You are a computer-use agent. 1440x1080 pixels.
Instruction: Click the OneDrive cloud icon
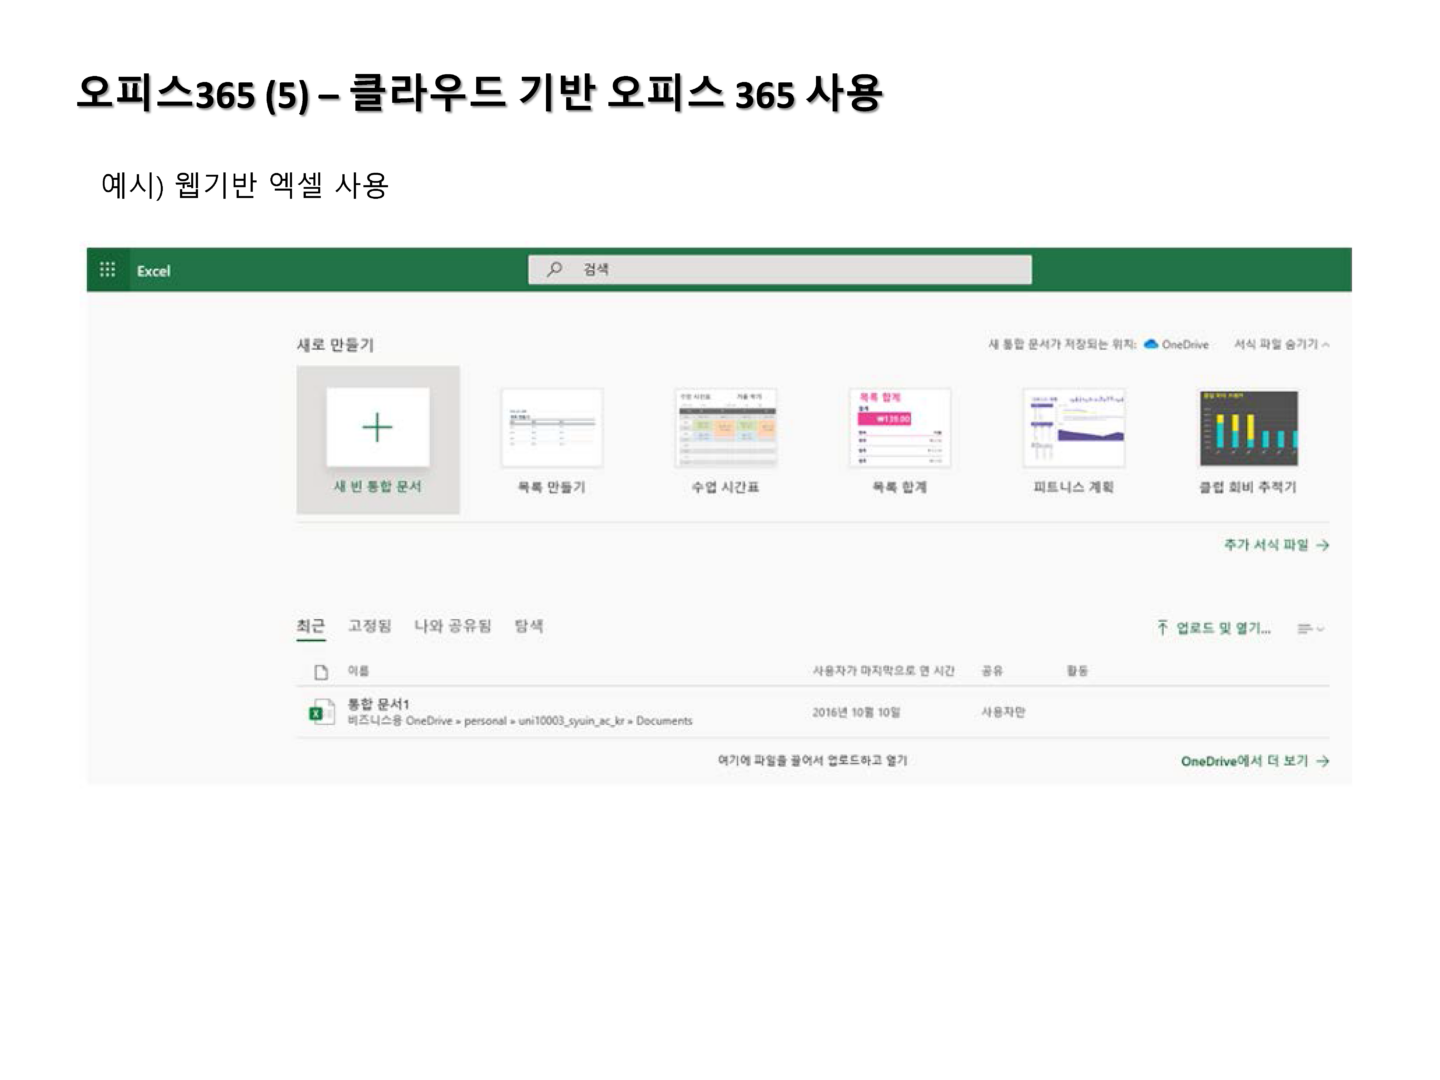1151,344
